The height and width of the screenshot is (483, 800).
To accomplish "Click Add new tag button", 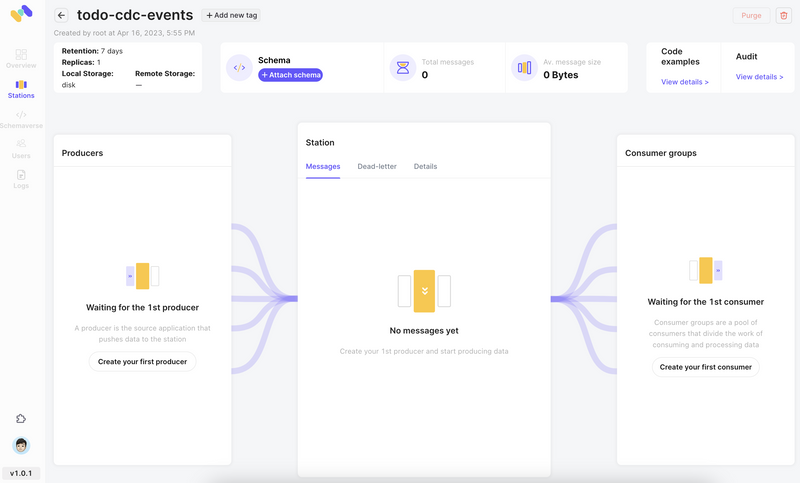I will (231, 16).
